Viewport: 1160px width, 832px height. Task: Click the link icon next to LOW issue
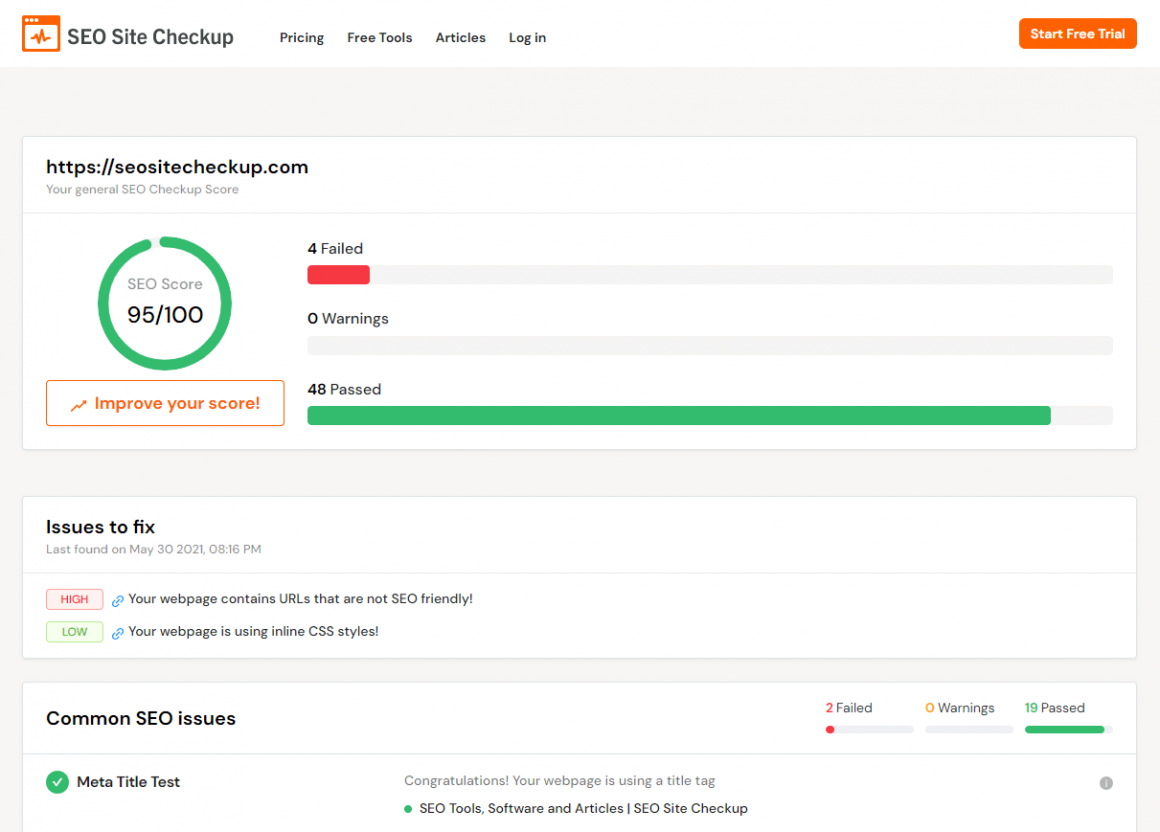118,633
